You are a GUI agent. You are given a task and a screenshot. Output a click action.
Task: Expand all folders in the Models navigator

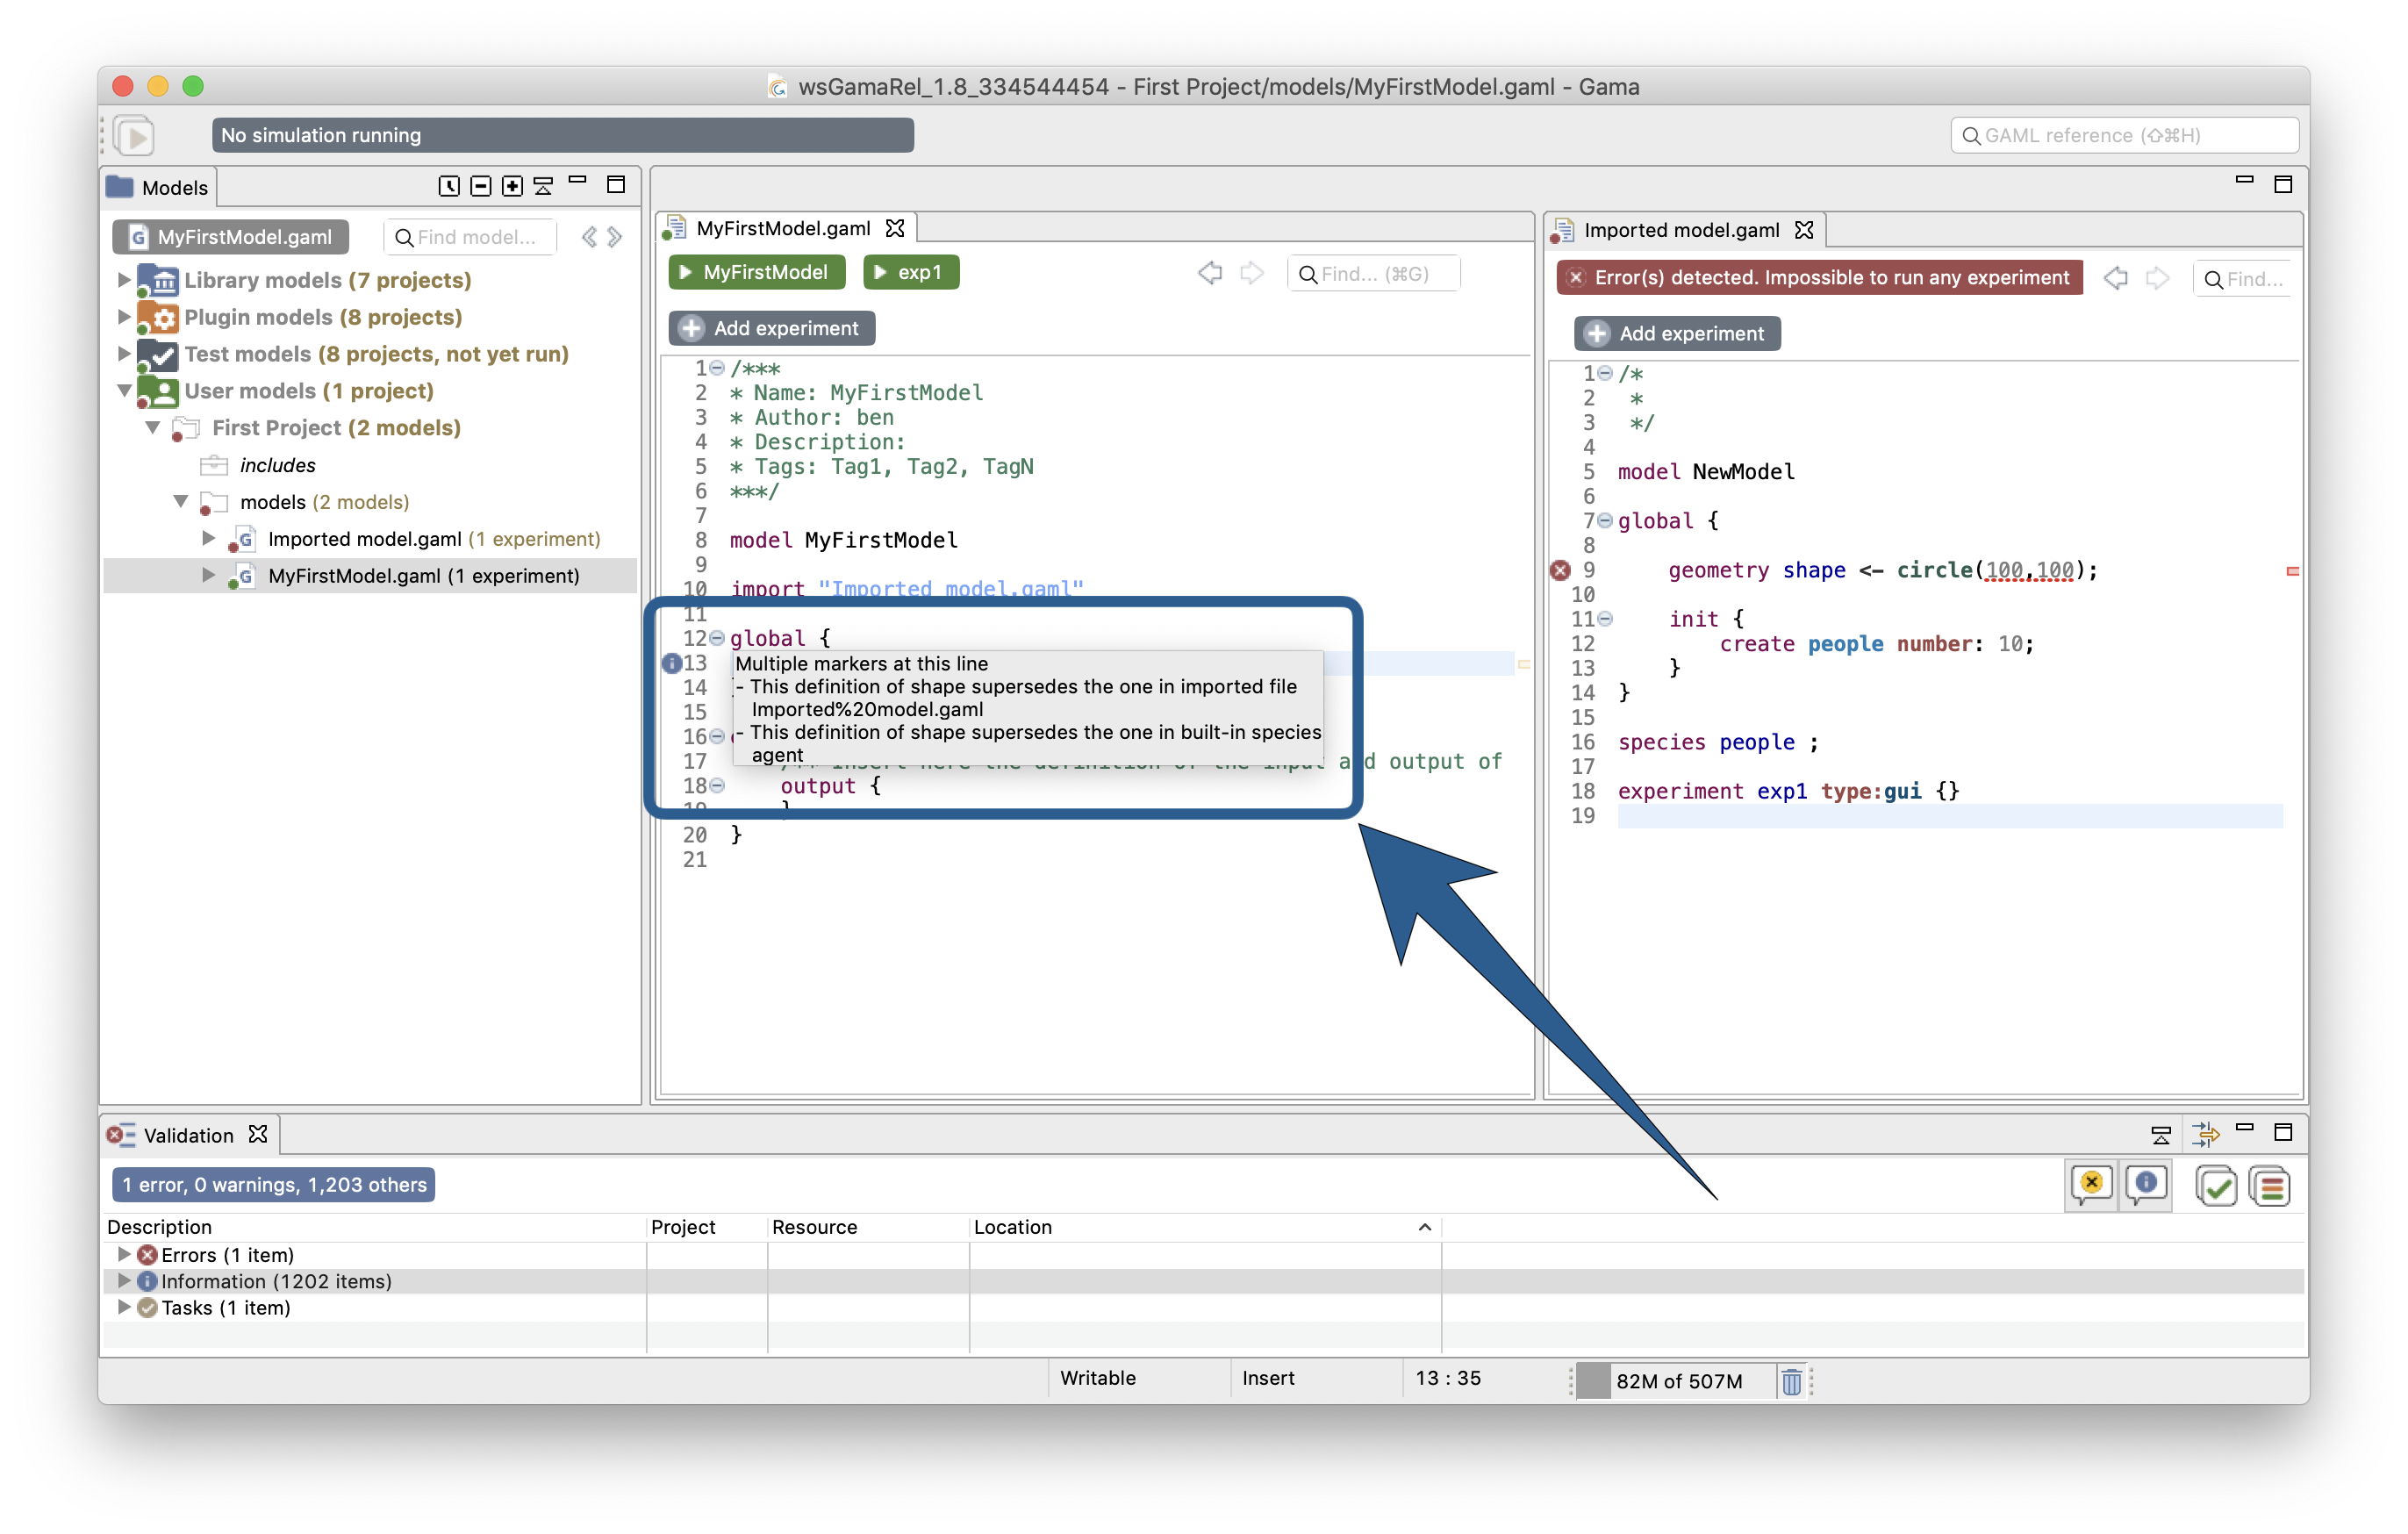tap(512, 186)
